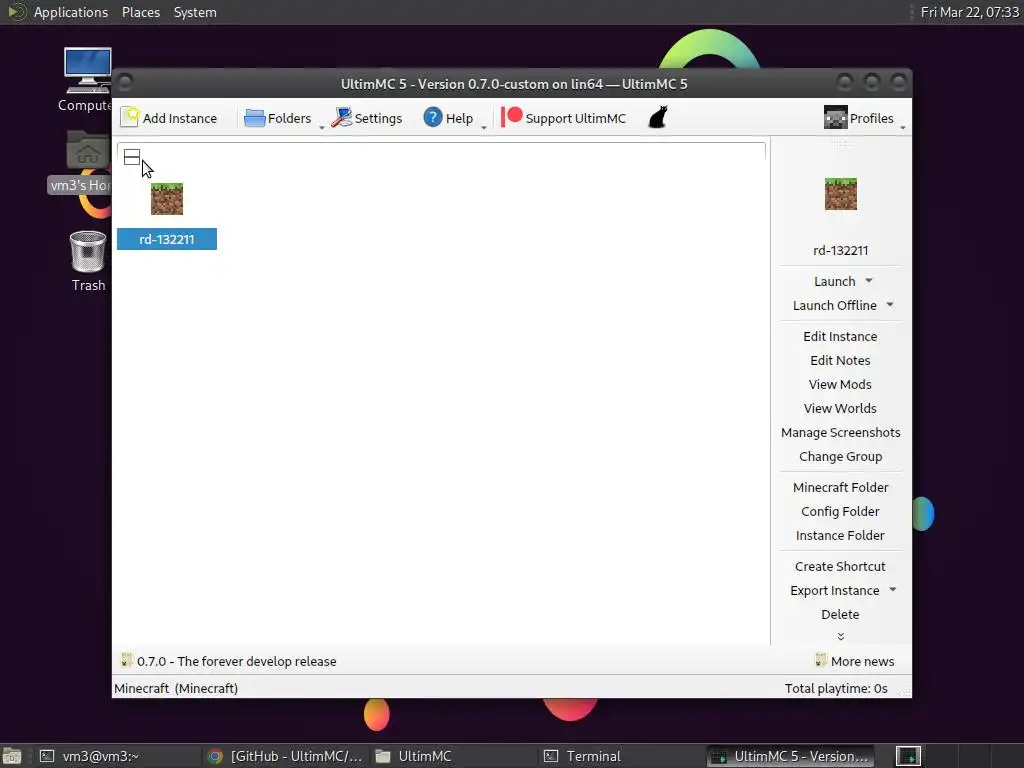
Task: Launch the selected instance
Action: point(834,281)
